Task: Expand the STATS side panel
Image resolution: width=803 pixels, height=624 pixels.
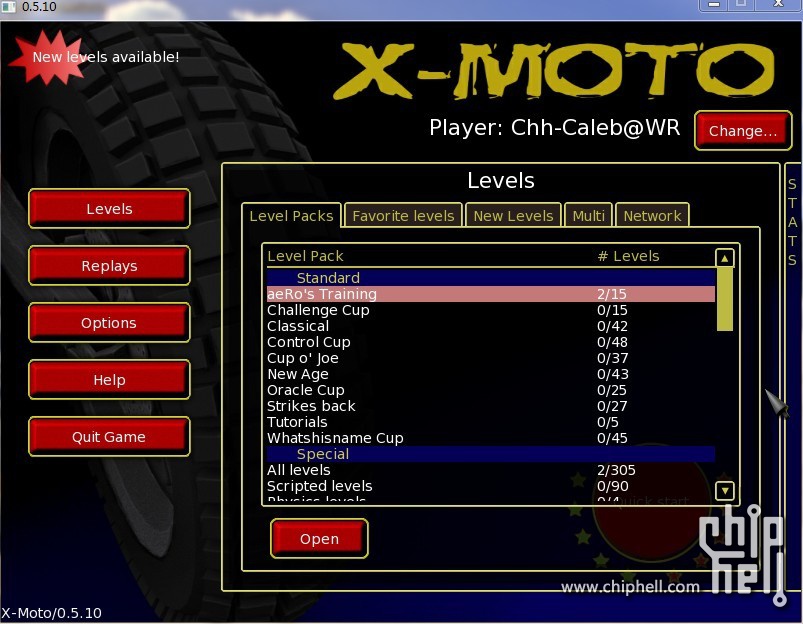Action: click(792, 222)
